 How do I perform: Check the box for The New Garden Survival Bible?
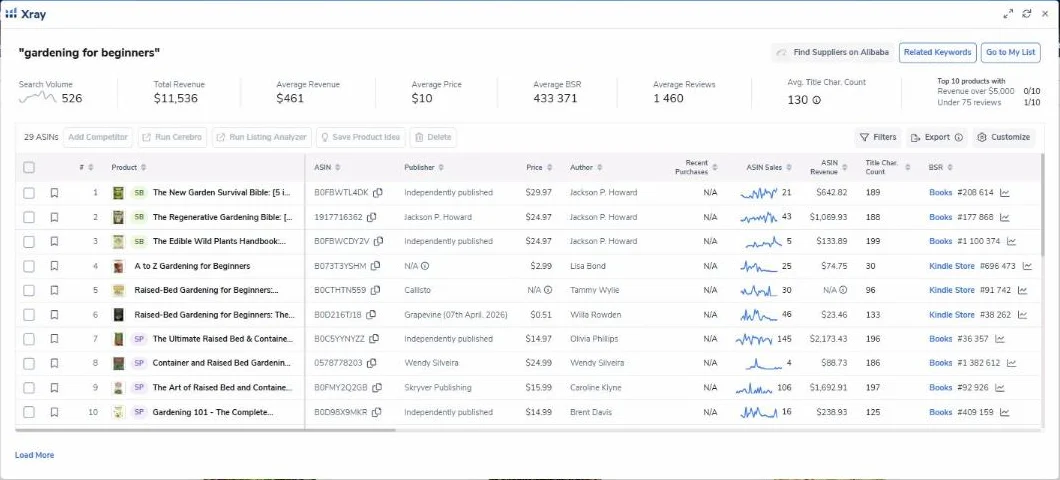(29, 193)
